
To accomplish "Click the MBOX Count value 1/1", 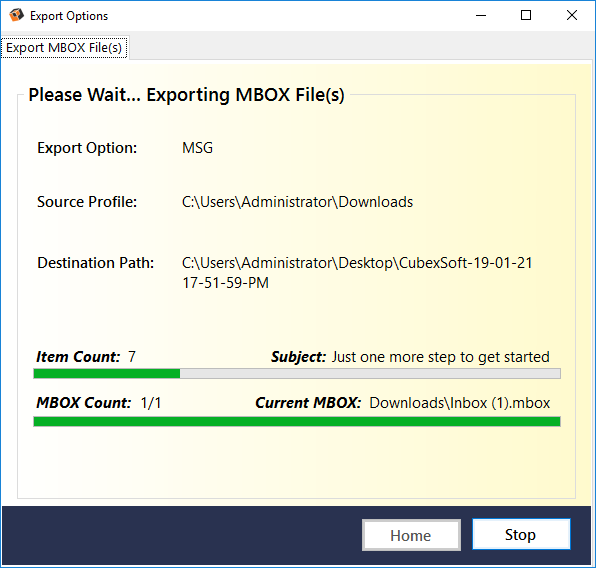I will coord(151,403).
